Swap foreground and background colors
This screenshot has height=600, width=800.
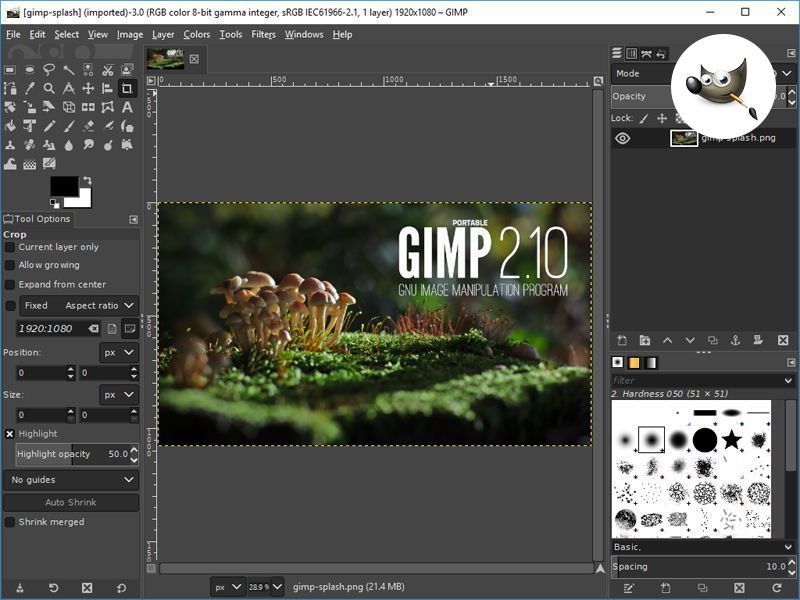click(87, 180)
